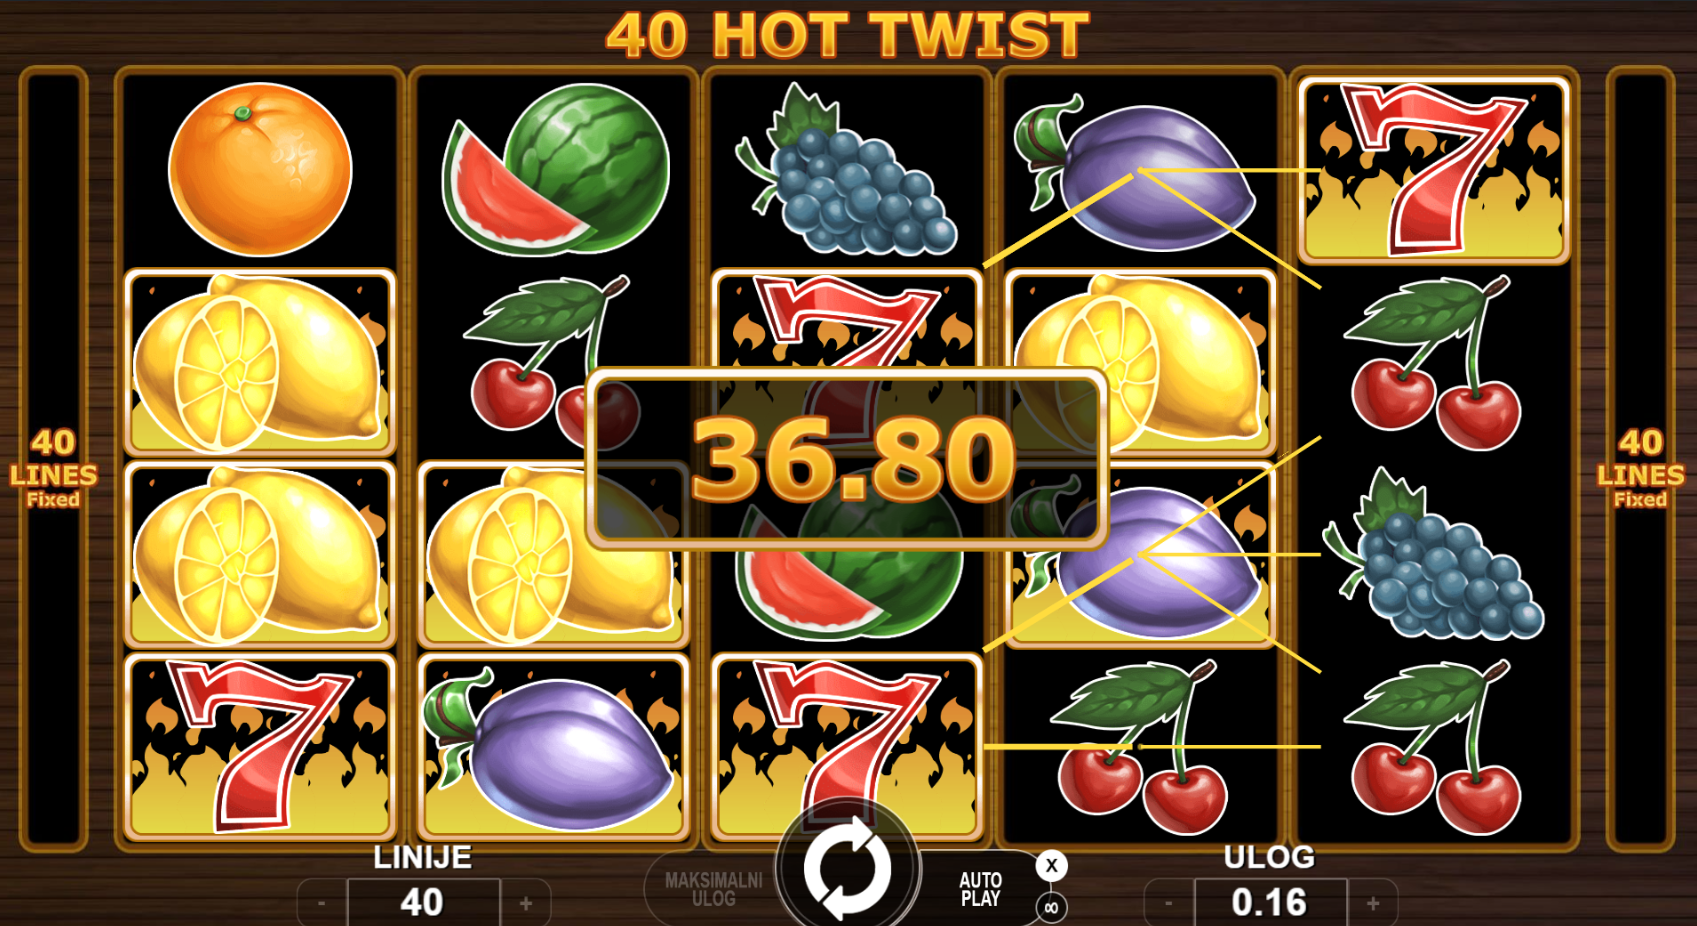Increase ULOG with the plus button
The height and width of the screenshot is (926, 1697).
pos(1373,903)
